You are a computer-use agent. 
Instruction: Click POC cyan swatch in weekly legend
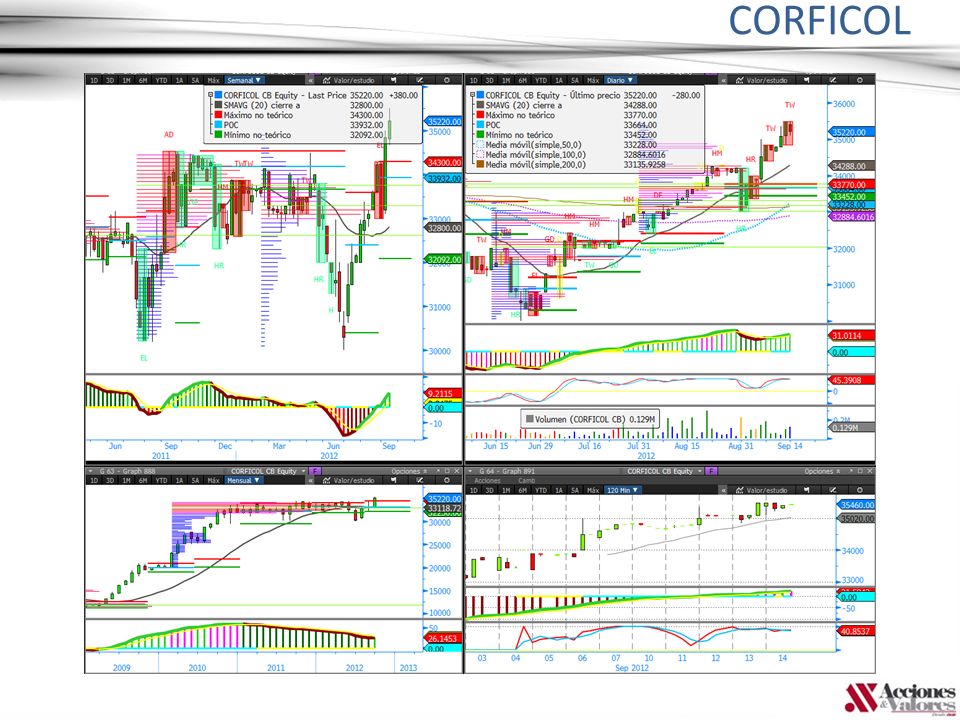[219, 125]
